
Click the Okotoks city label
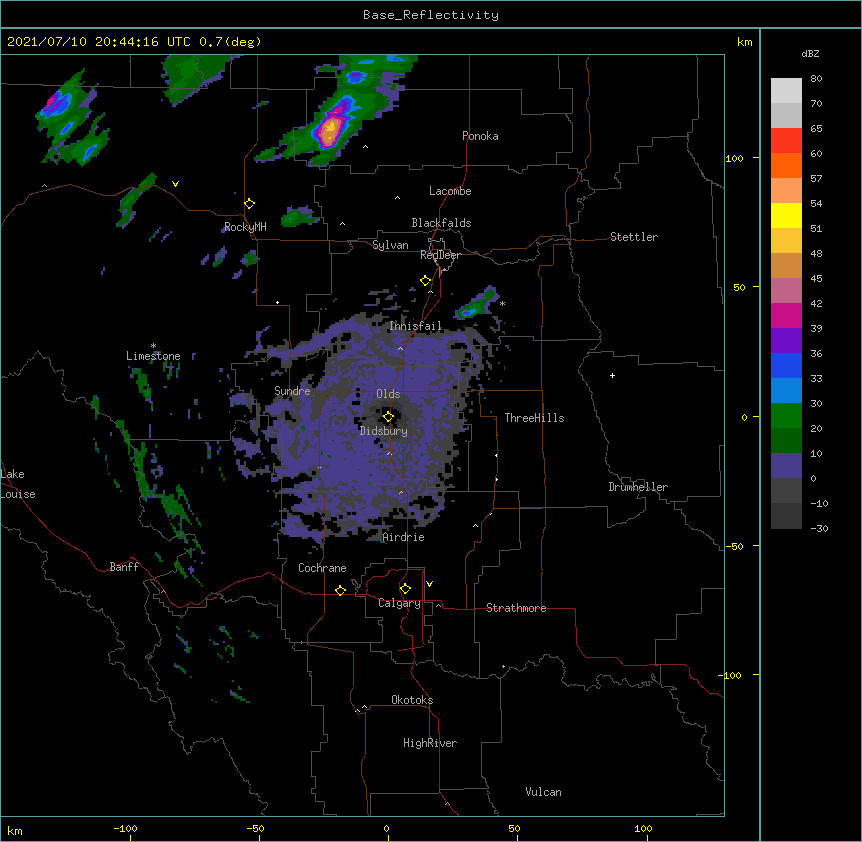pyautogui.click(x=412, y=700)
